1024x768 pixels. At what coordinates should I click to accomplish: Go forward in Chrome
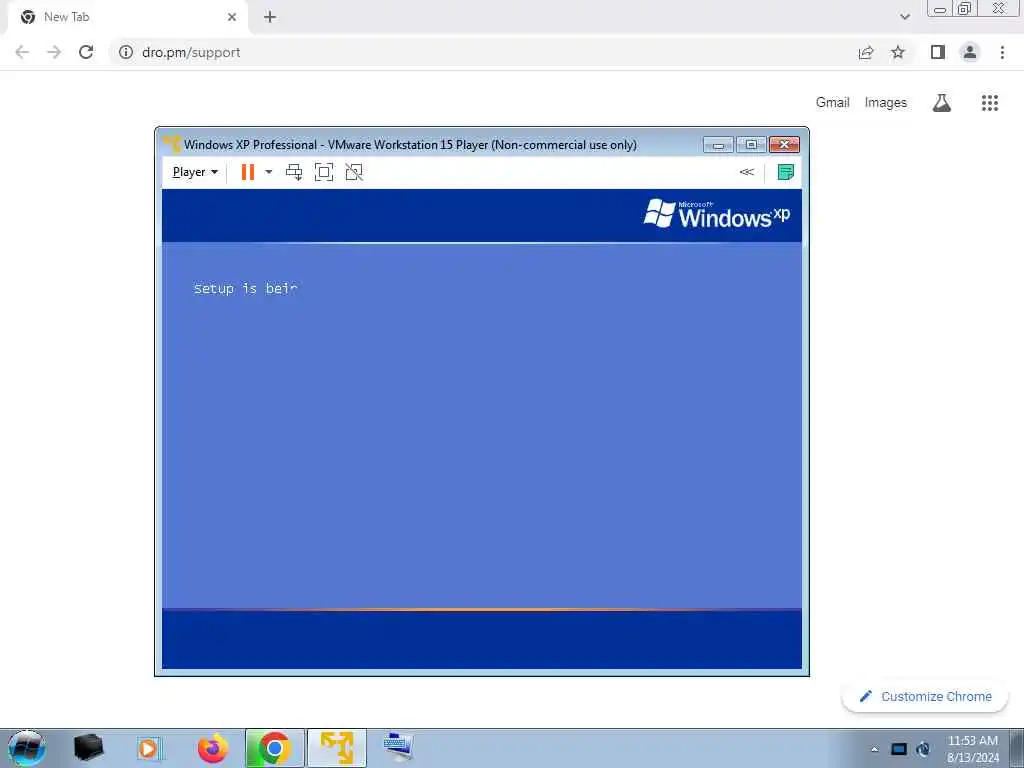pos(54,52)
